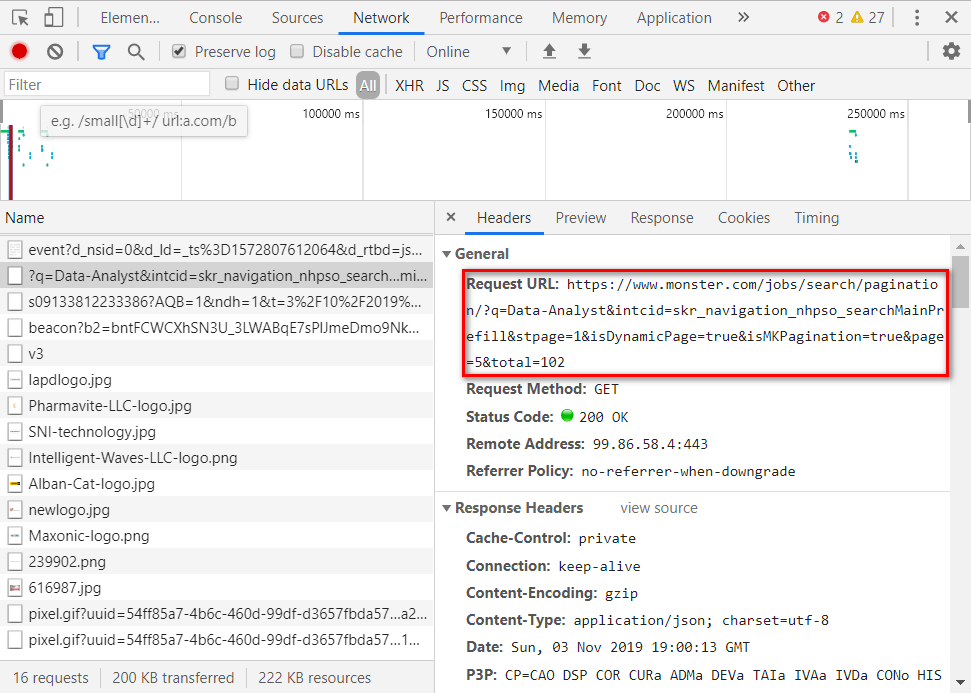The height and width of the screenshot is (693, 971).
Task: Select the 239902.png request row
Action: (216, 562)
